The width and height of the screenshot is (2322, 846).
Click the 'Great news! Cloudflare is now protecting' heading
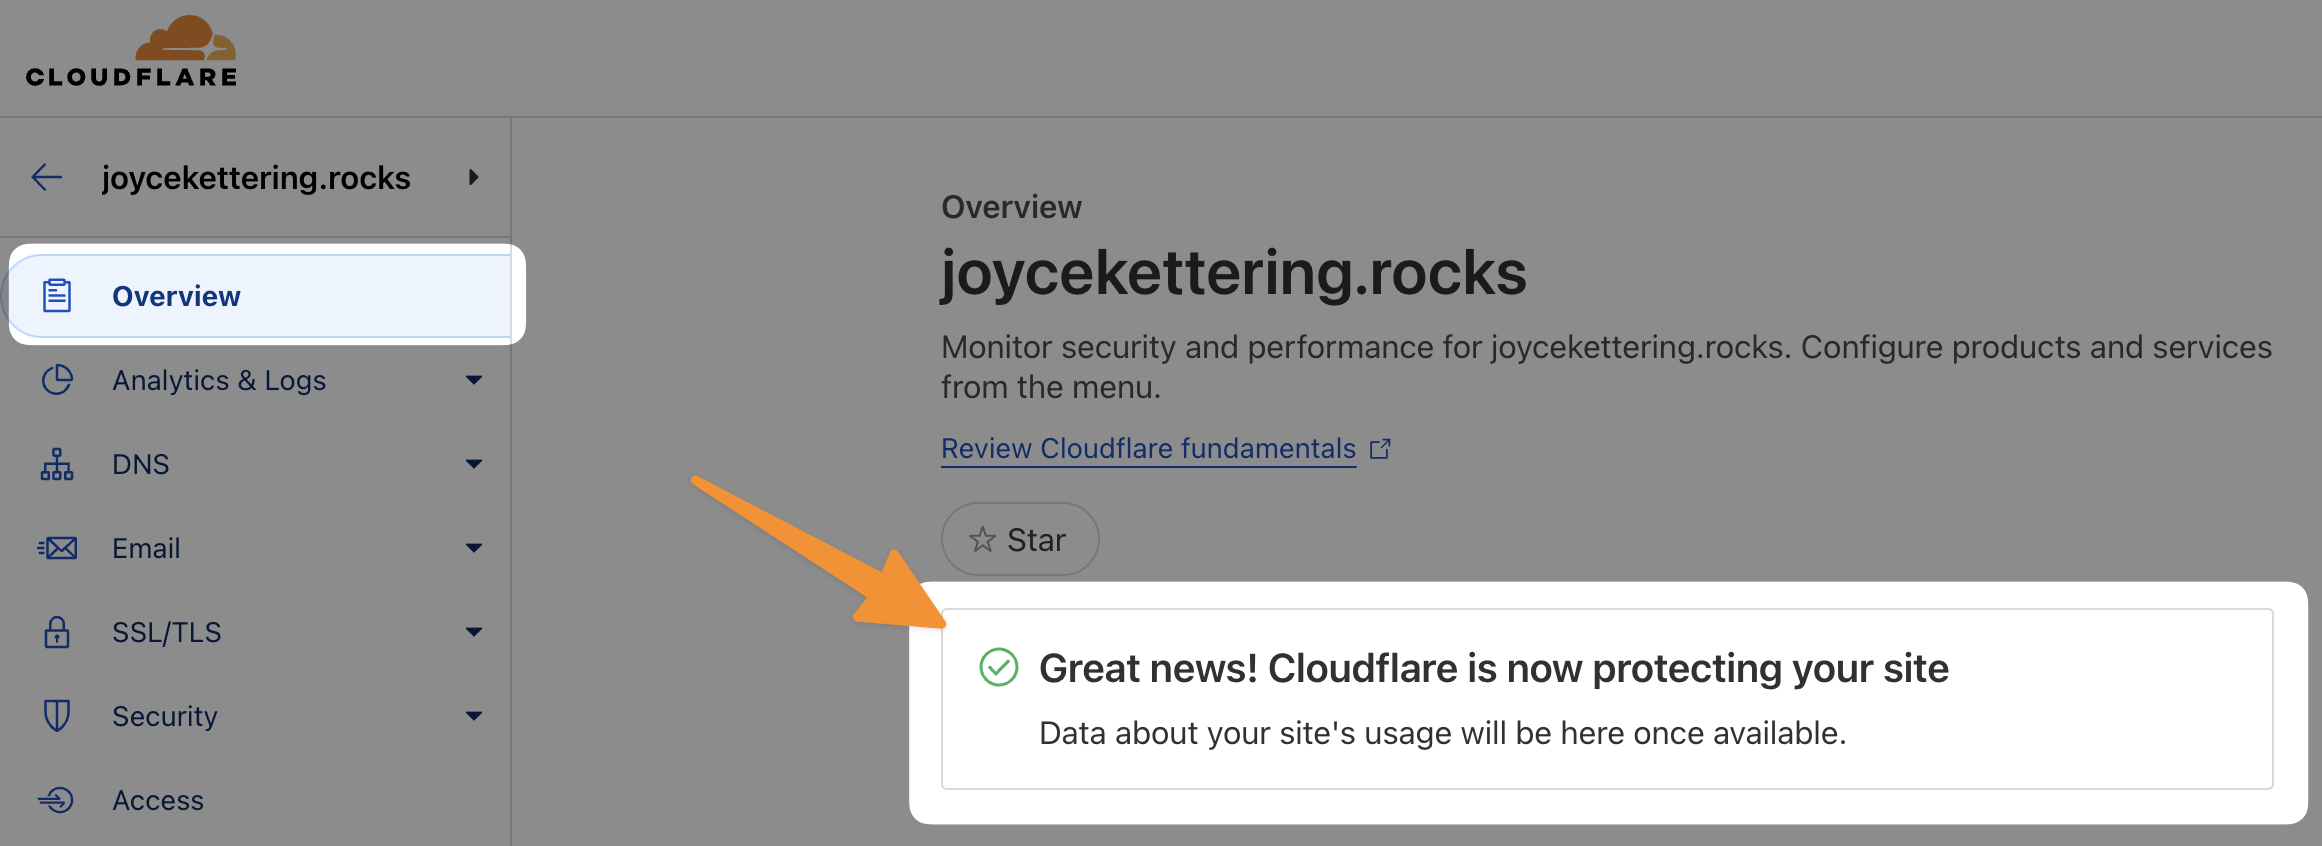click(x=1494, y=668)
